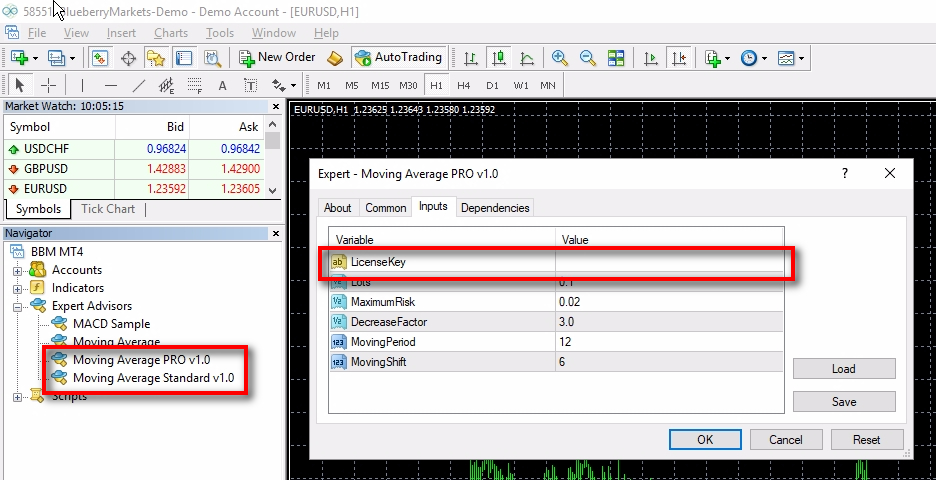Screen dimensions: 936x480
Task: Tile chart windows icon
Action: pos(615,58)
